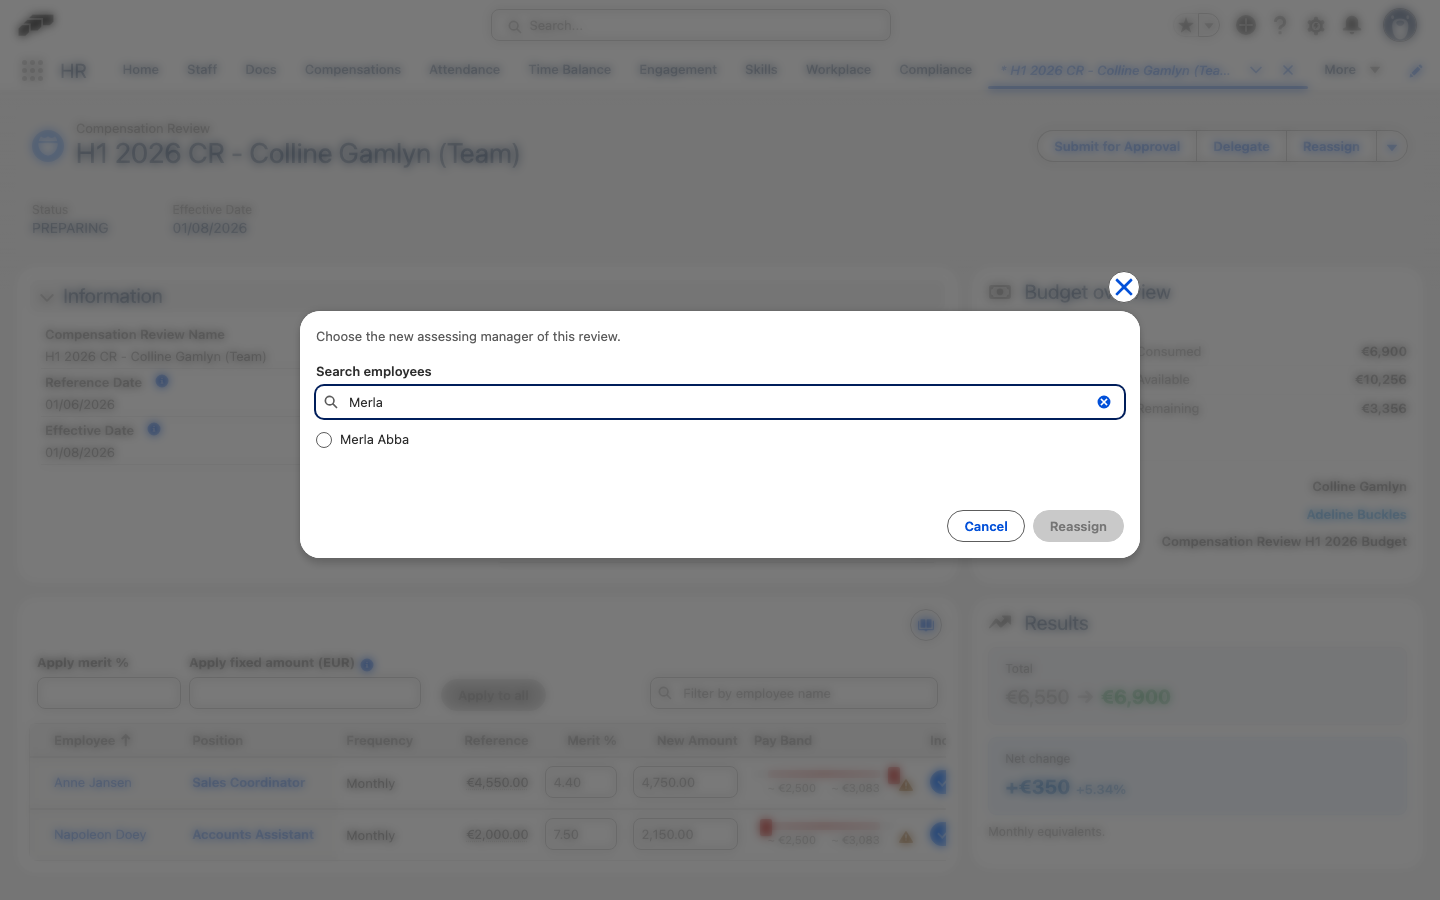This screenshot has height=900, width=1440.
Task: Close the reassign dialog with the X icon
Action: coord(1124,287)
